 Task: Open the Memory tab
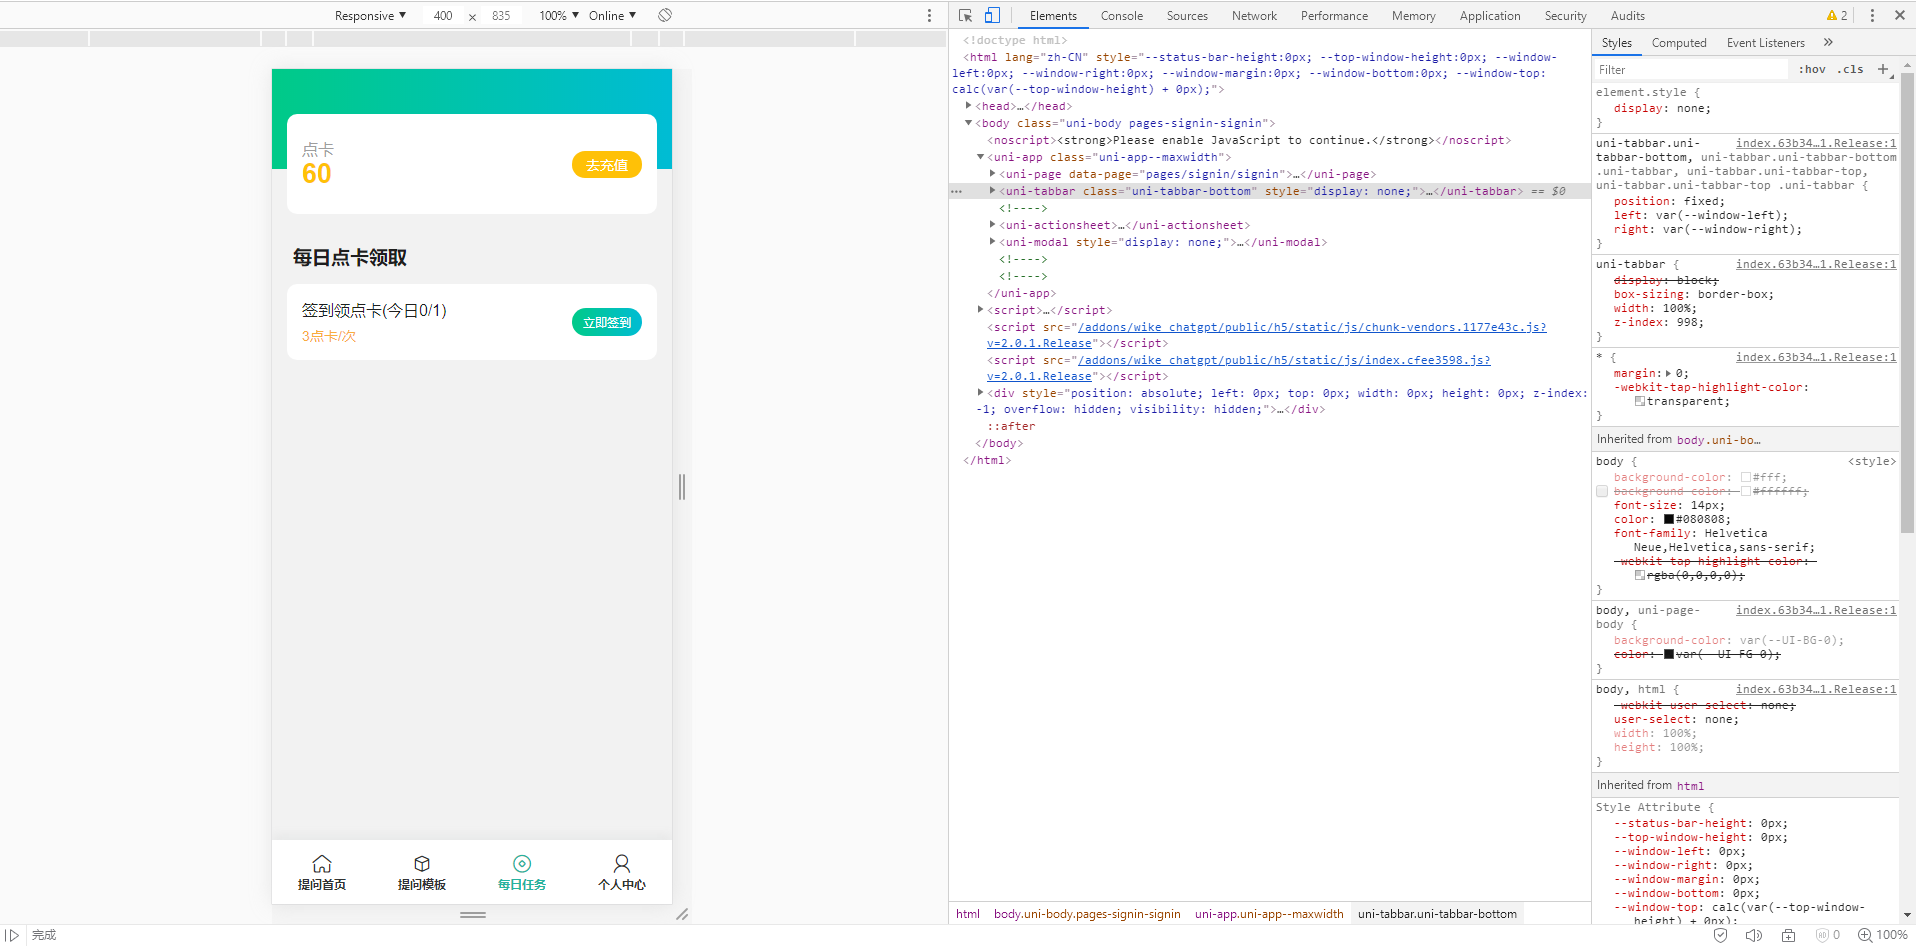tap(1413, 15)
